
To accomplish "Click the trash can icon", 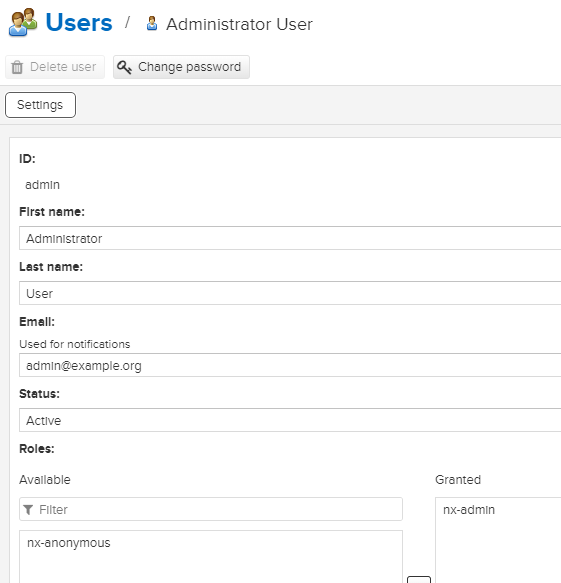I will [x=17, y=67].
